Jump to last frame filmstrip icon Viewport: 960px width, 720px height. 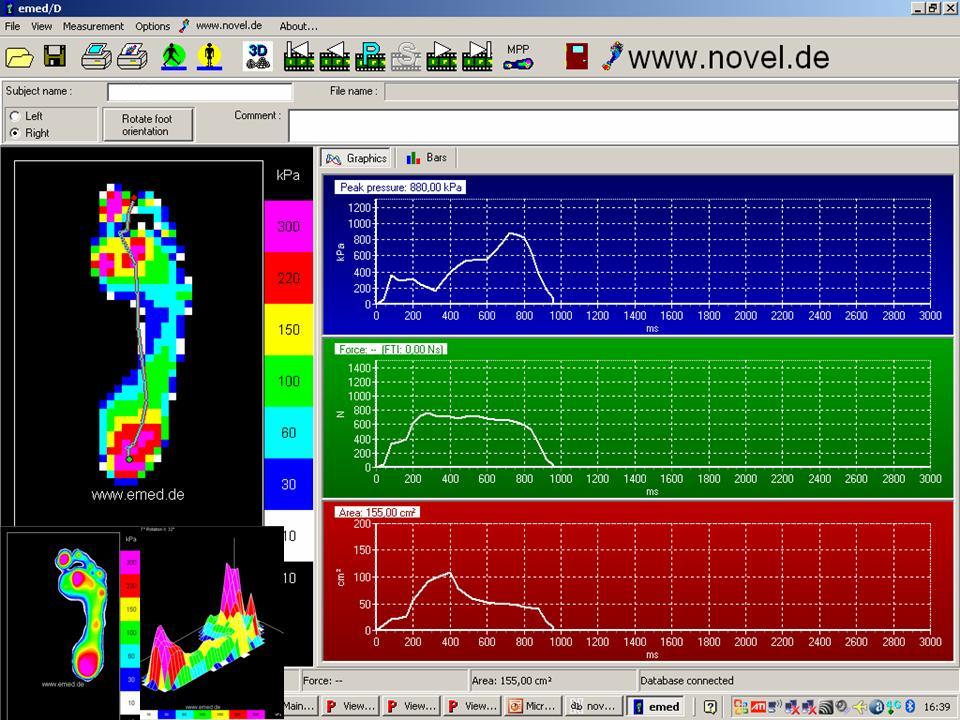478,56
